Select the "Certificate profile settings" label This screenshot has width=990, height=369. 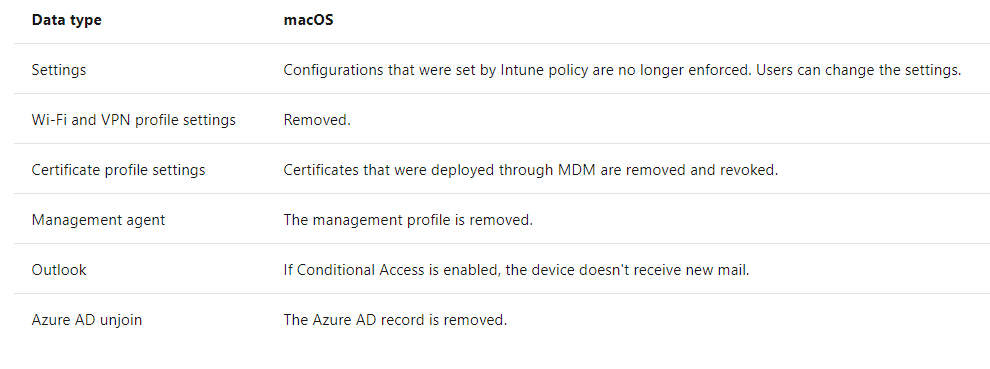point(119,170)
